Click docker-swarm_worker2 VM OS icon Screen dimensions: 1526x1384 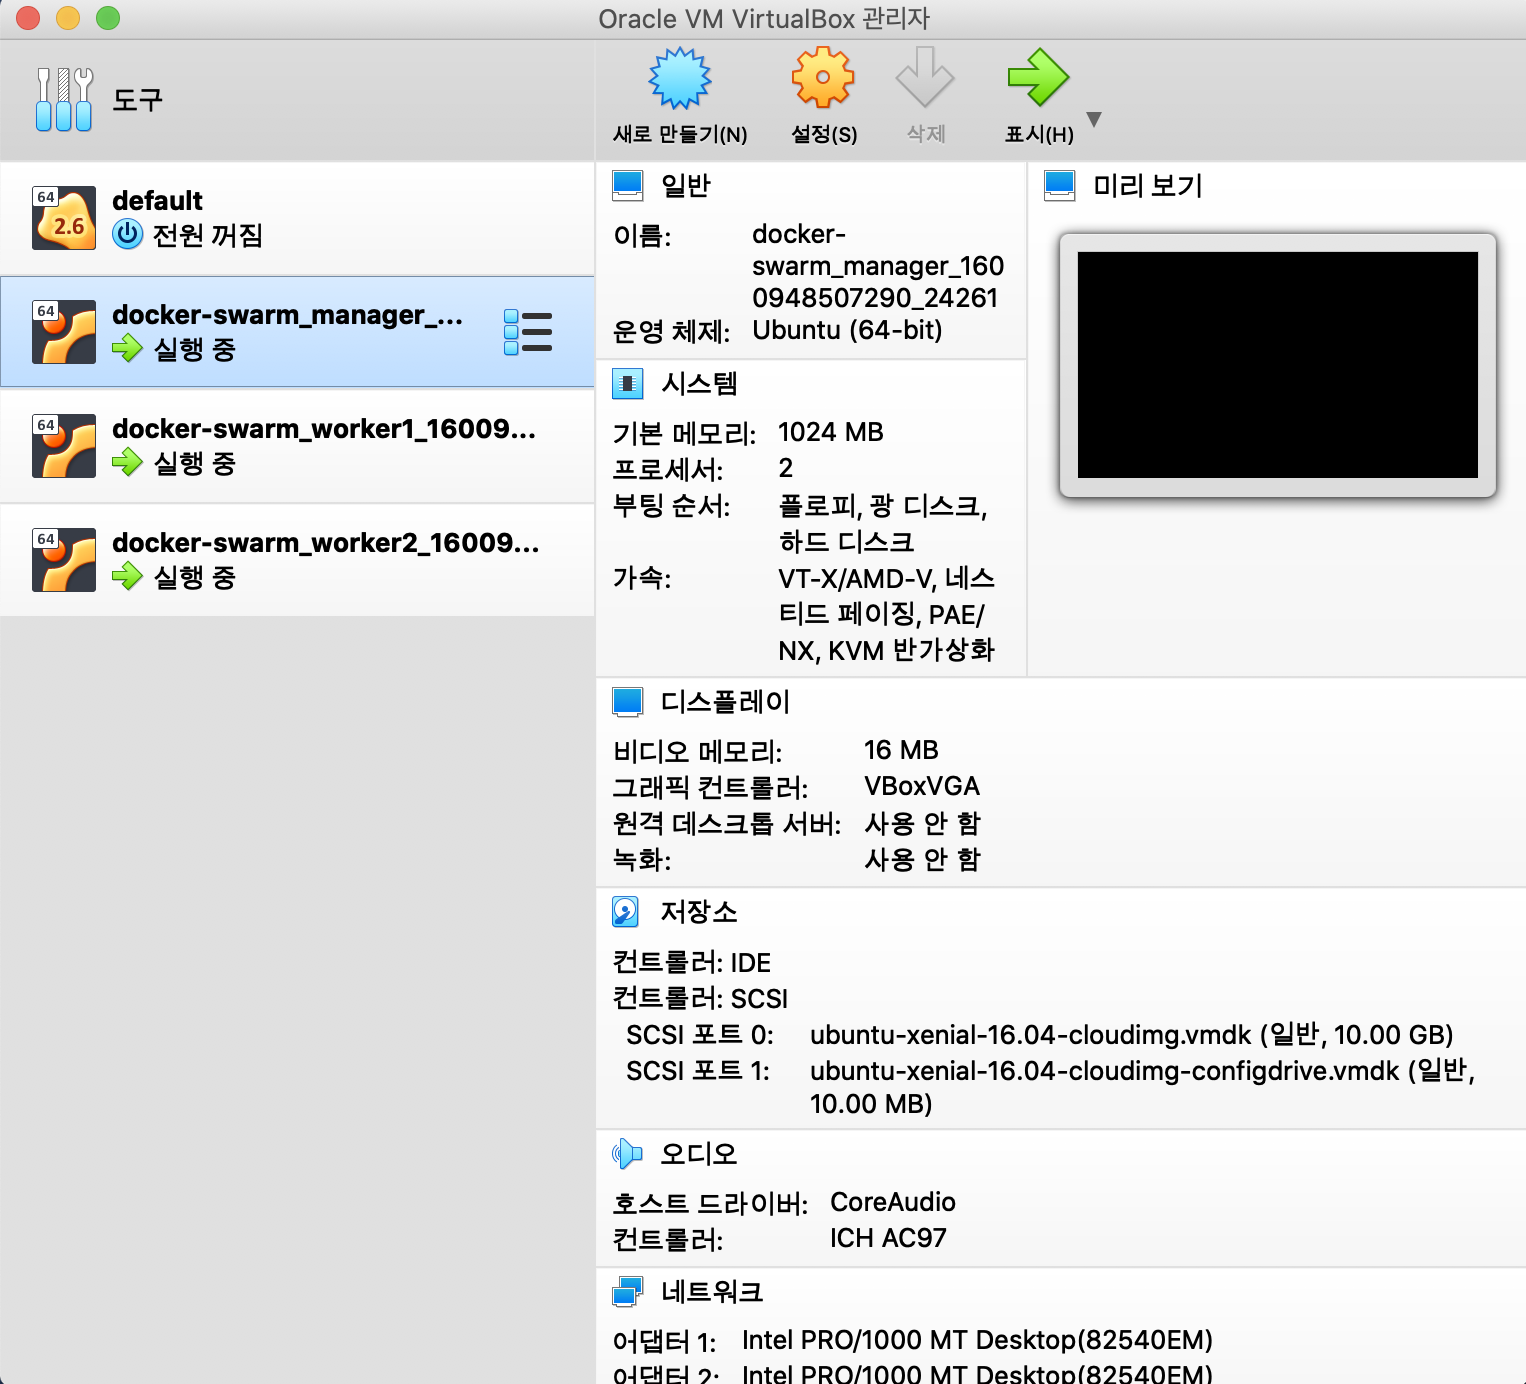tap(64, 560)
